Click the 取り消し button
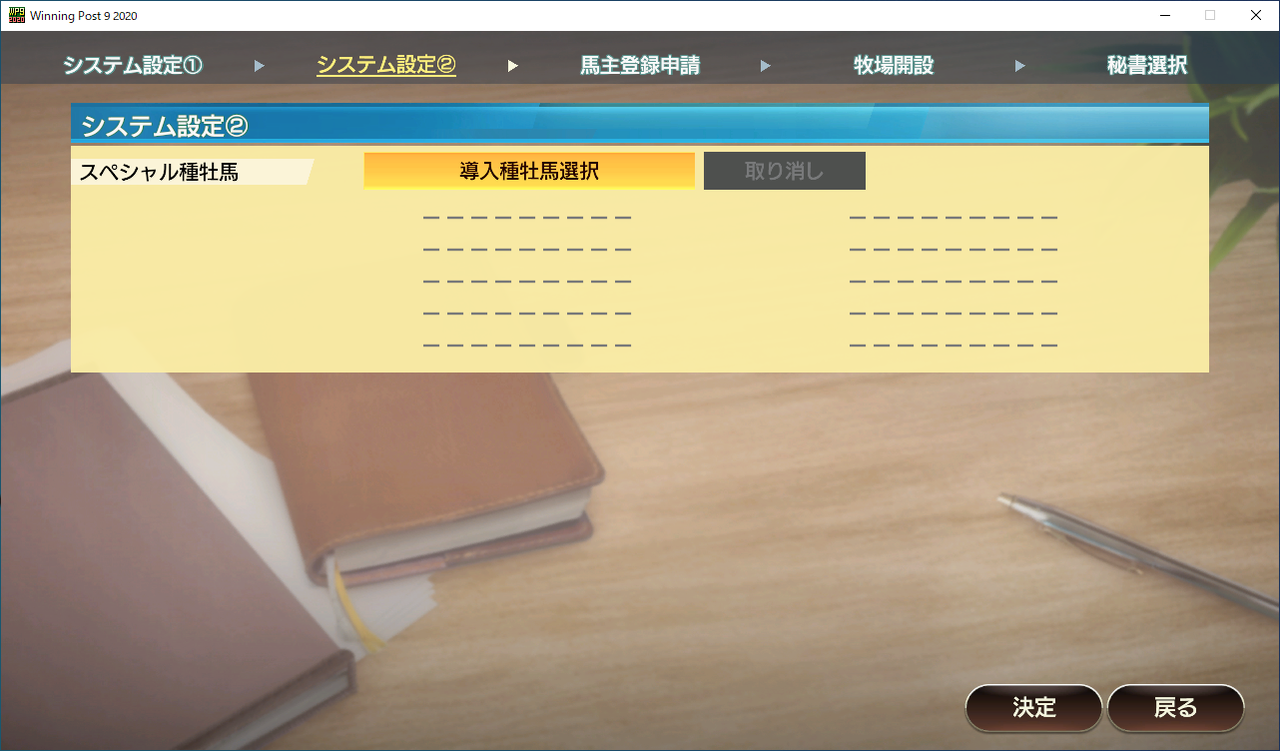 point(784,170)
